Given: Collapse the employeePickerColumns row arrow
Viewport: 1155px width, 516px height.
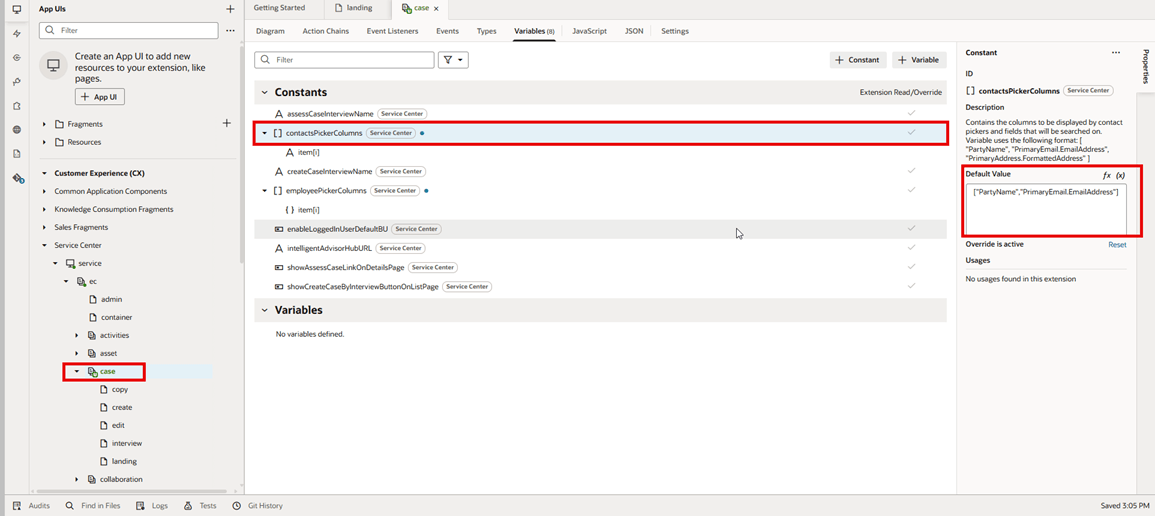Looking at the screenshot, I should click(x=264, y=191).
